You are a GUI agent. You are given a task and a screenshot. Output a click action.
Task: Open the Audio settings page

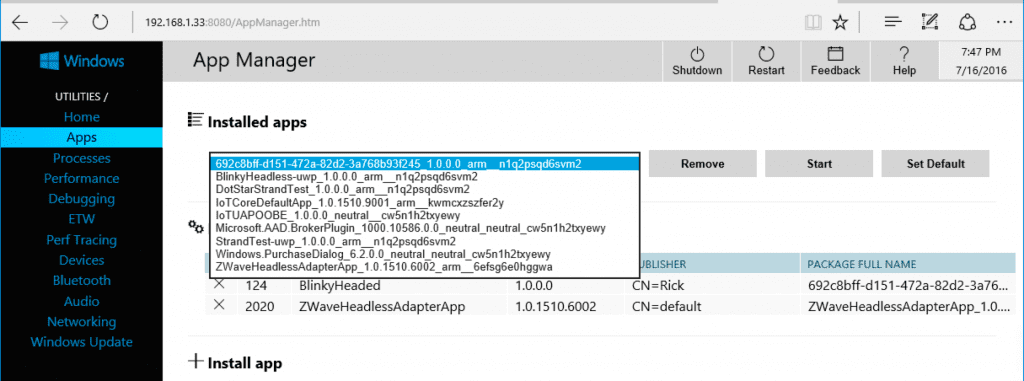point(82,301)
